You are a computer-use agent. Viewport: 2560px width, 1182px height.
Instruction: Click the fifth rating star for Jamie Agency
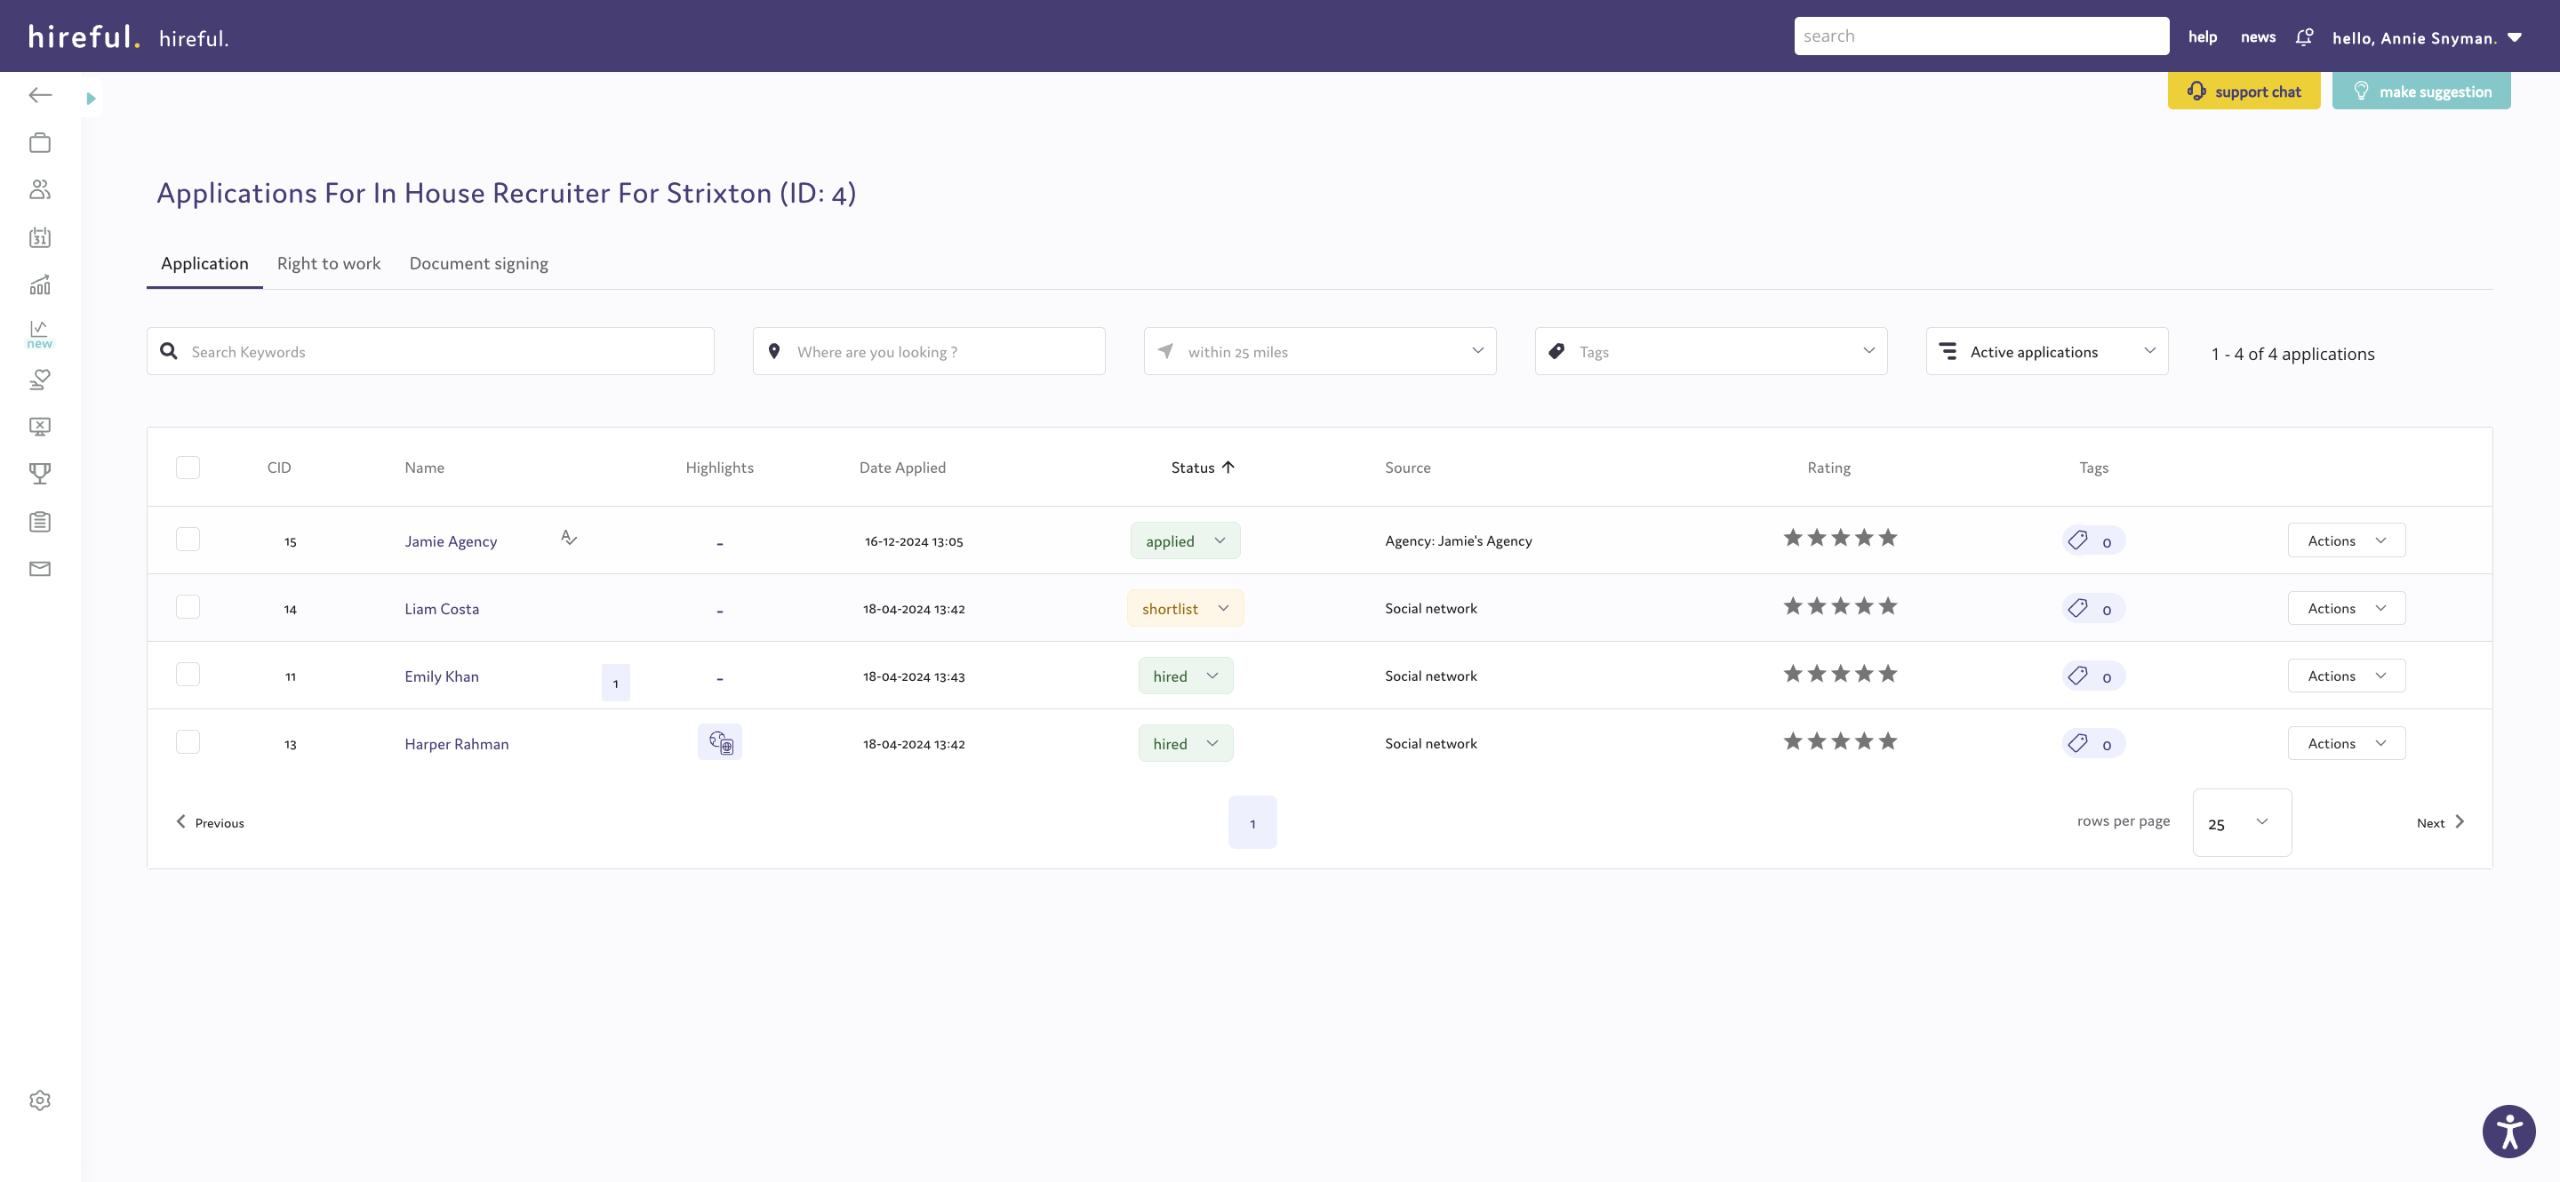coord(1888,538)
